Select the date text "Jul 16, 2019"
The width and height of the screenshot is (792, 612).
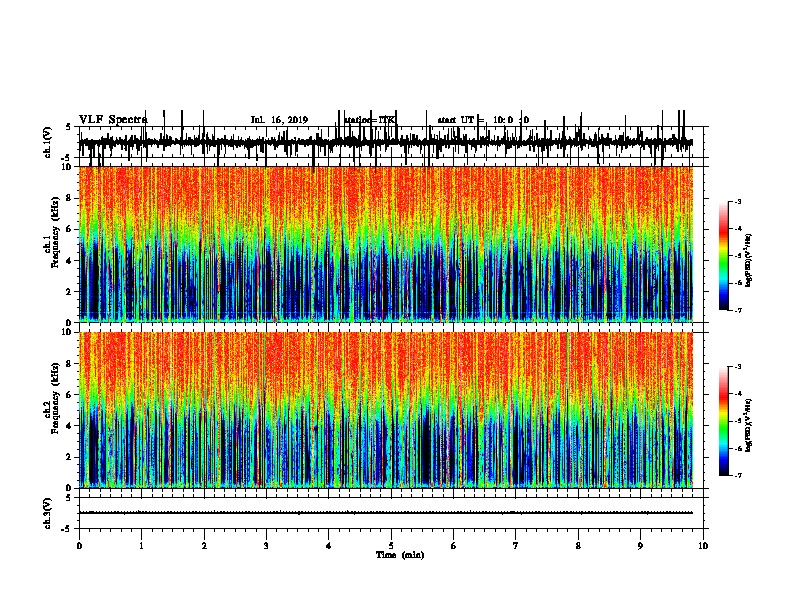click(x=279, y=120)
